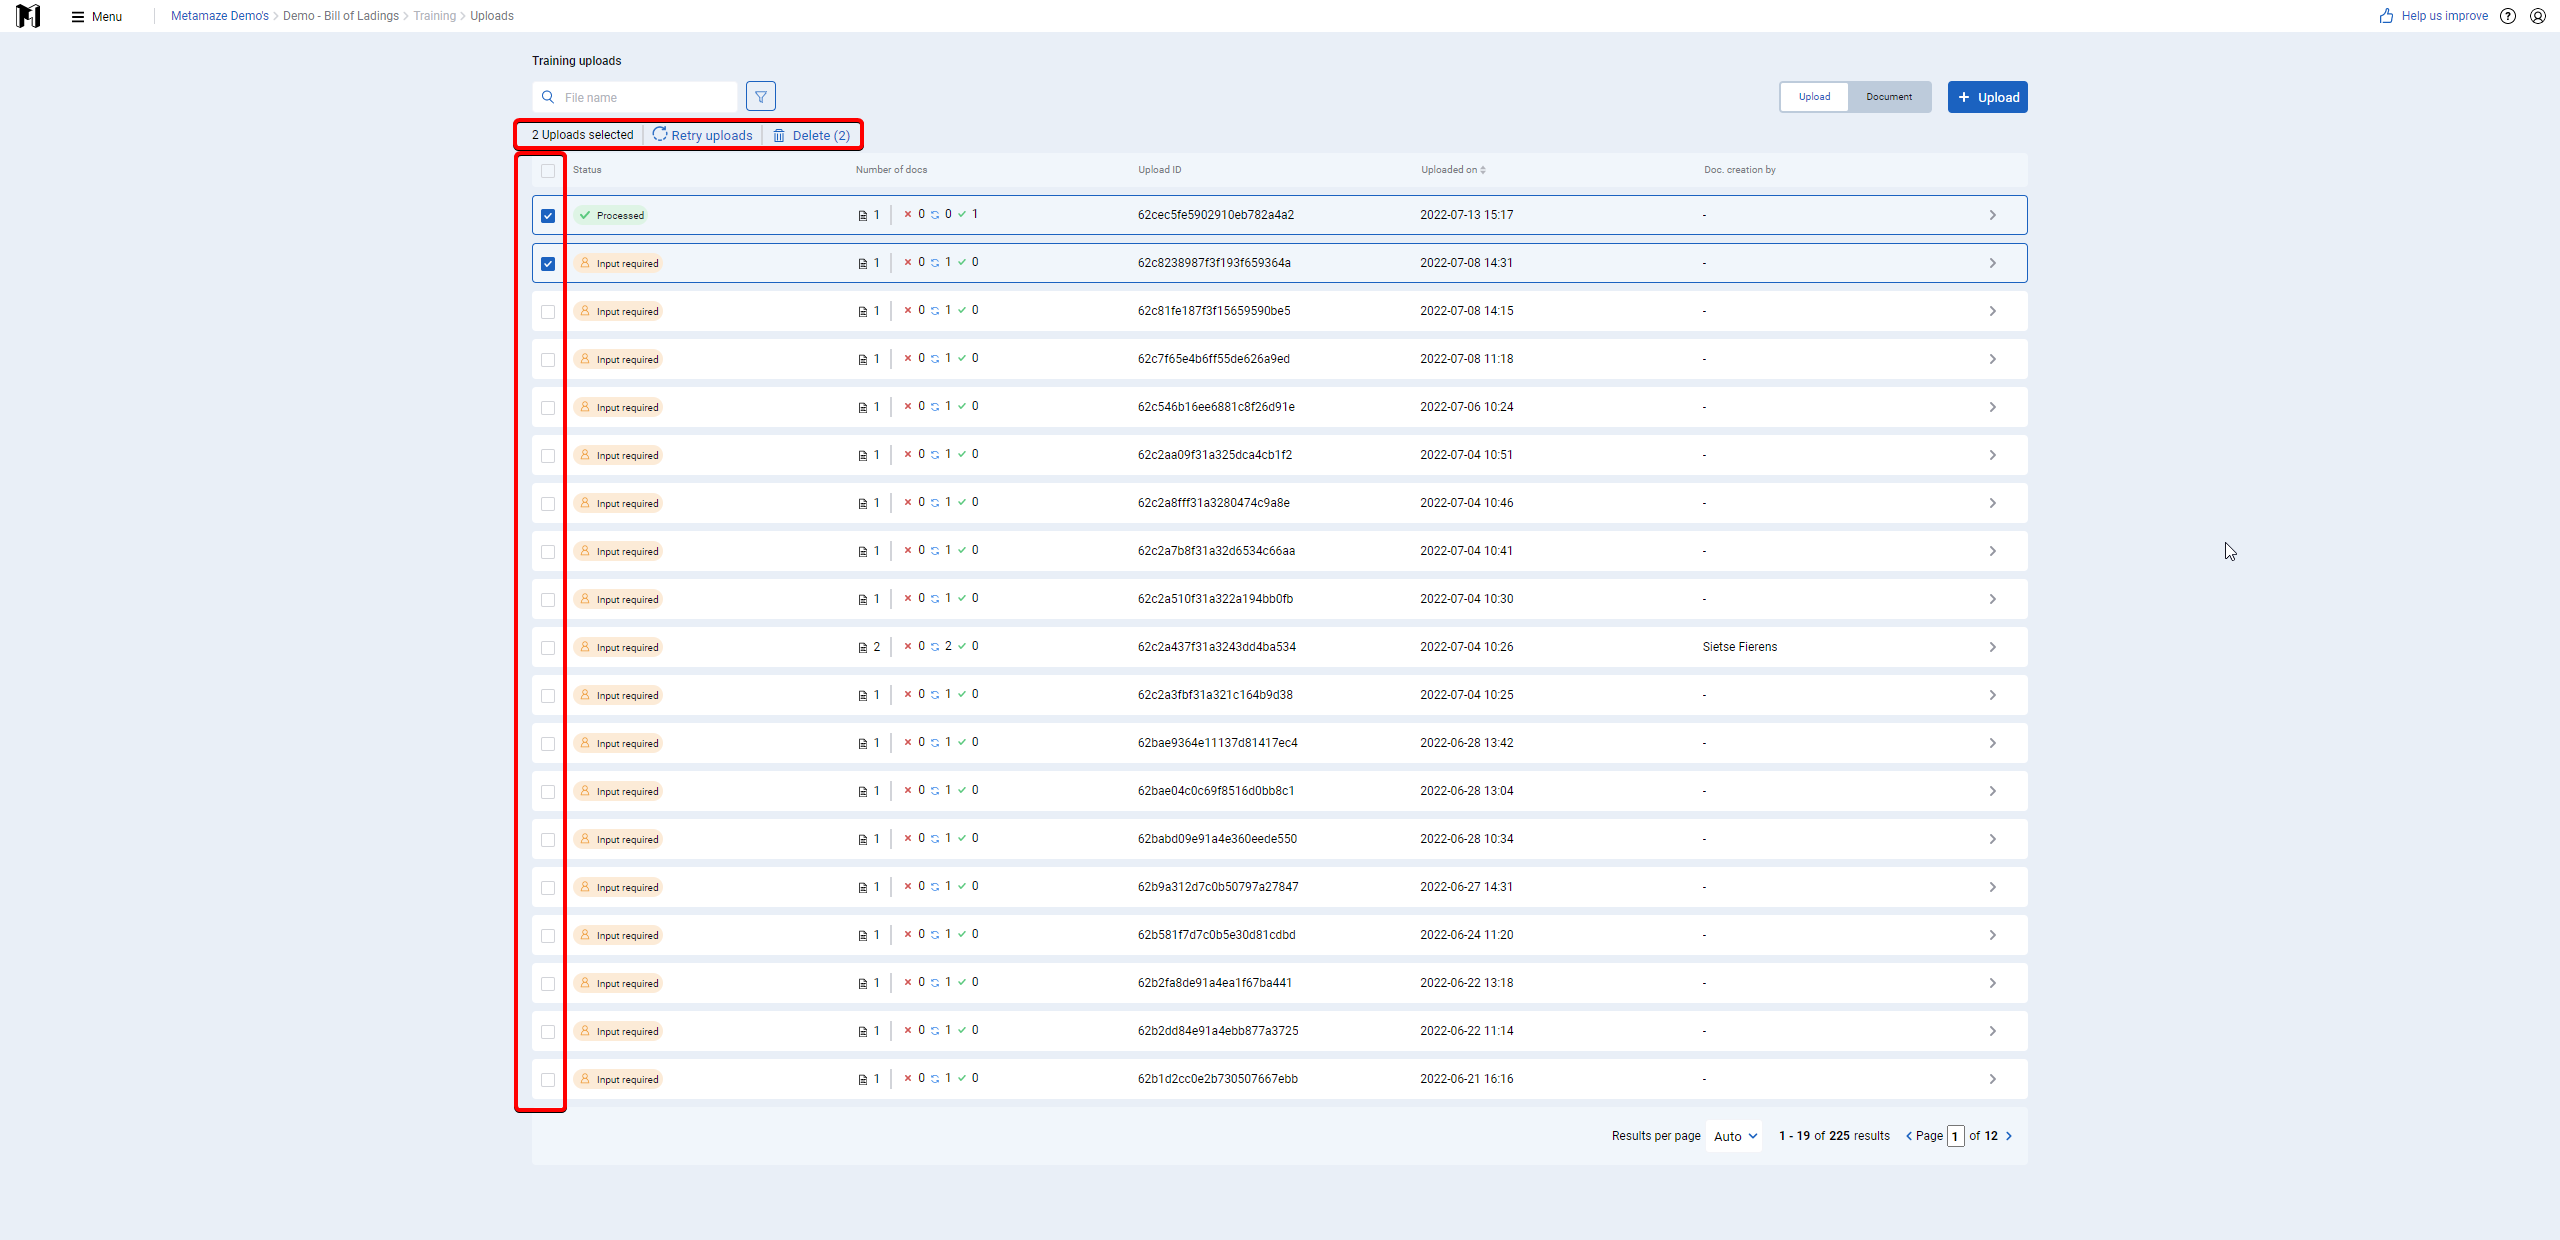Click the Metamaze logo icon
This screenshot has width=2560, height=1240.
(x=29, y=16)
